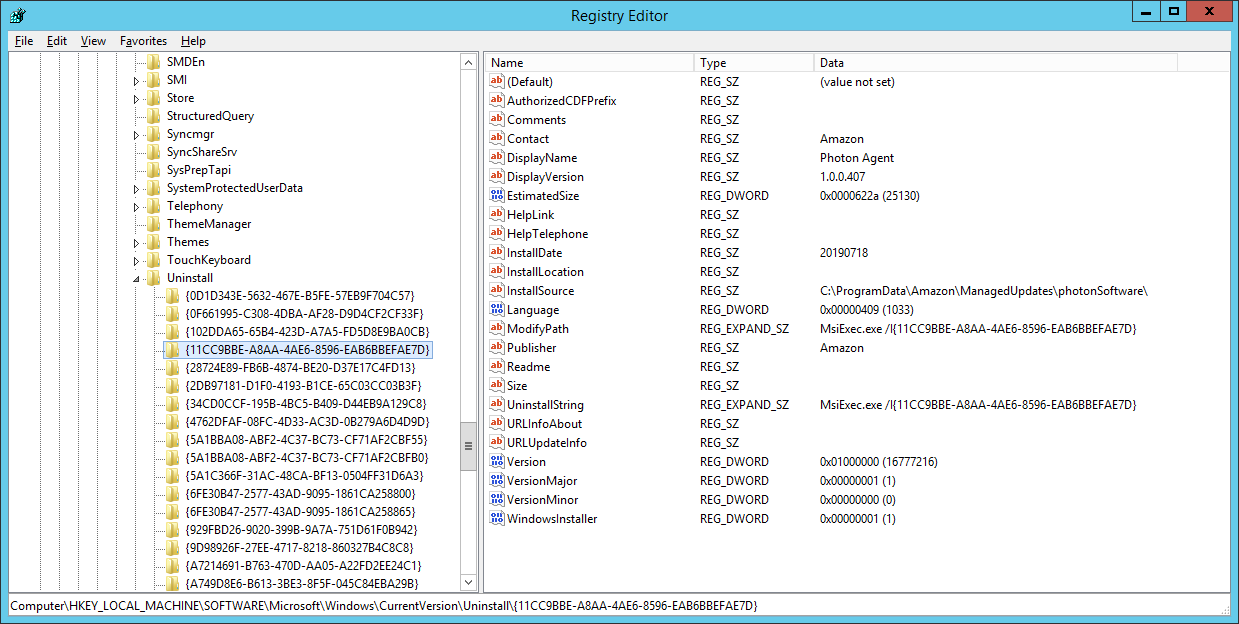1239x624 pixels.
Task: Click the tree scrollbar up arrow
Action: coord(468,62)
